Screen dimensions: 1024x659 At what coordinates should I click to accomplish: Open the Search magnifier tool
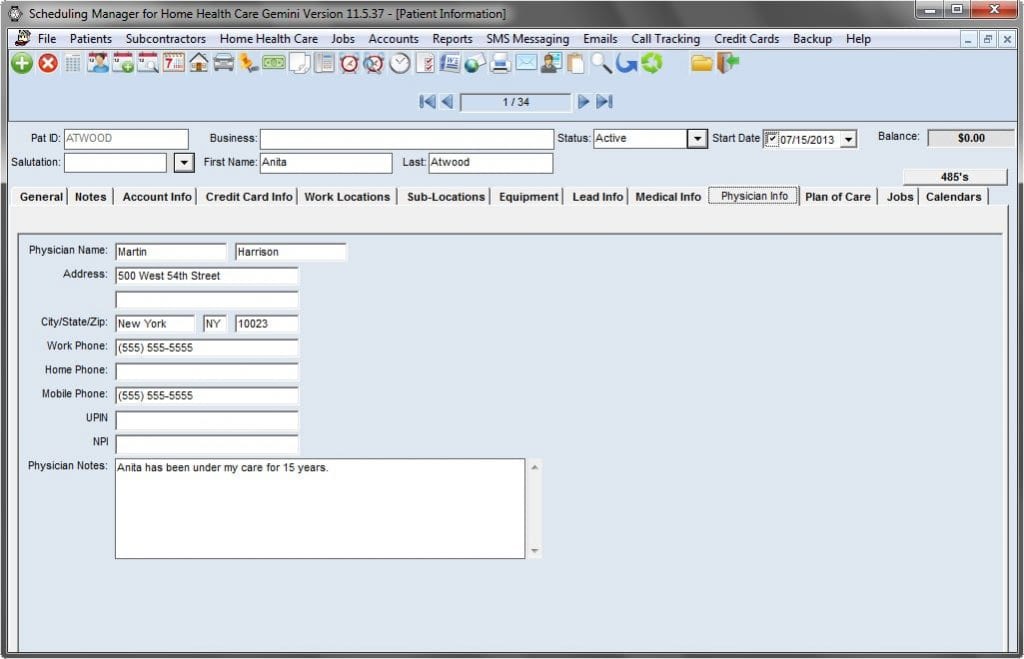point(601,64)
